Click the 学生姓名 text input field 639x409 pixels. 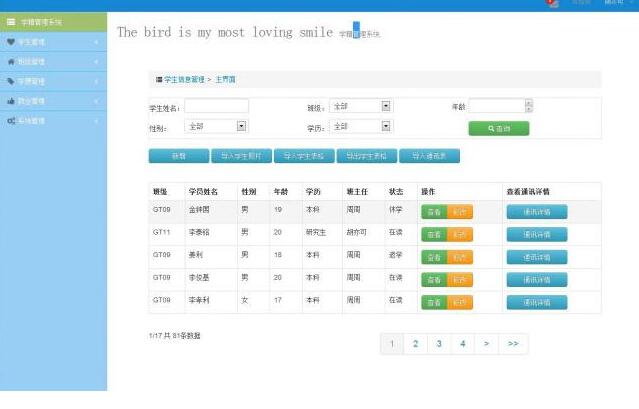pos(216,106)
